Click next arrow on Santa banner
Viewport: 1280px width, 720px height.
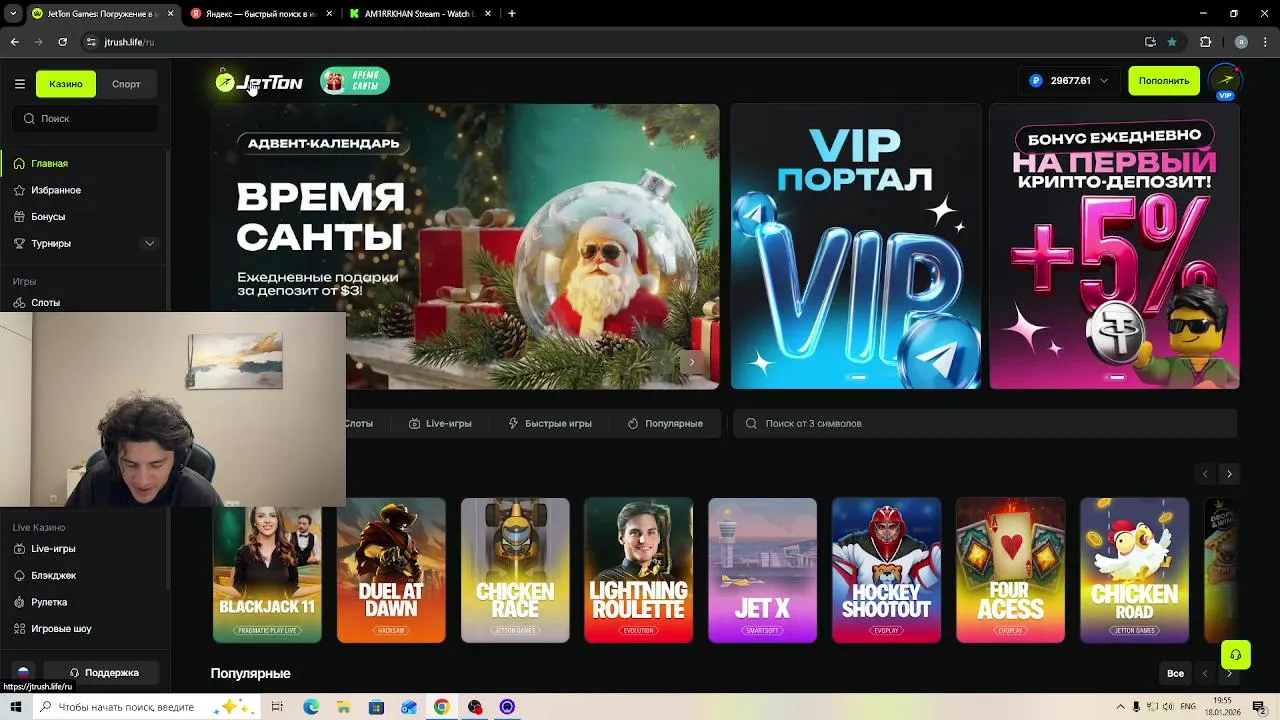pos(691,362)
